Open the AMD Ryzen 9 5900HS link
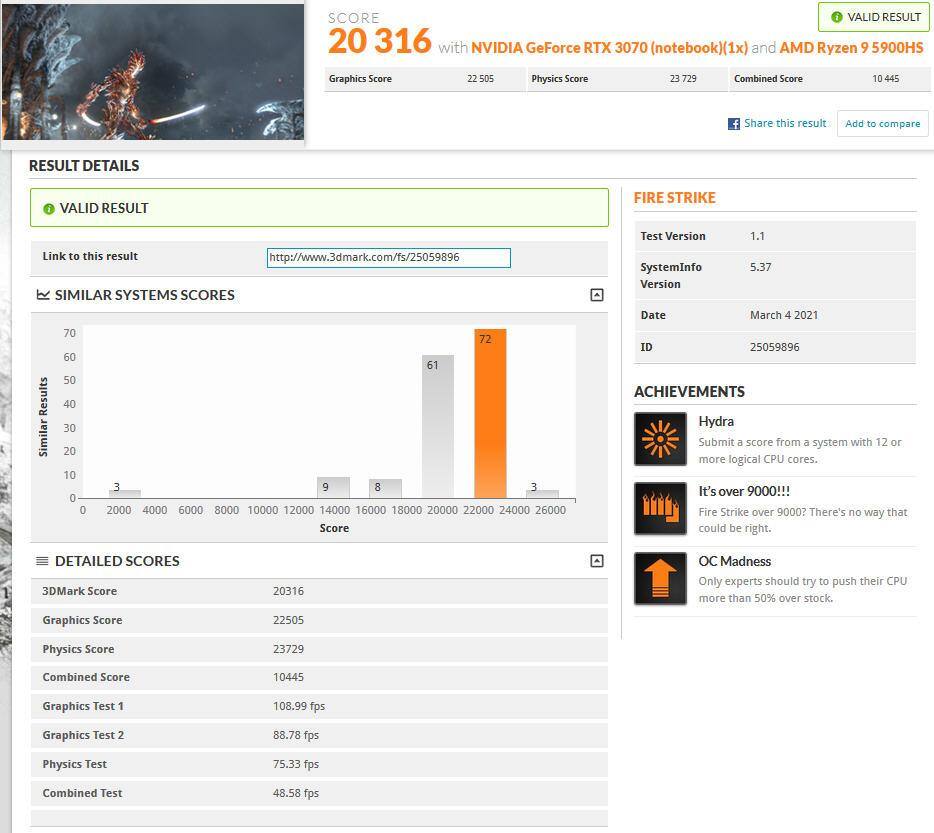This screenshot has width=934, height=833. pyautogui.click(x=851, y=47)
